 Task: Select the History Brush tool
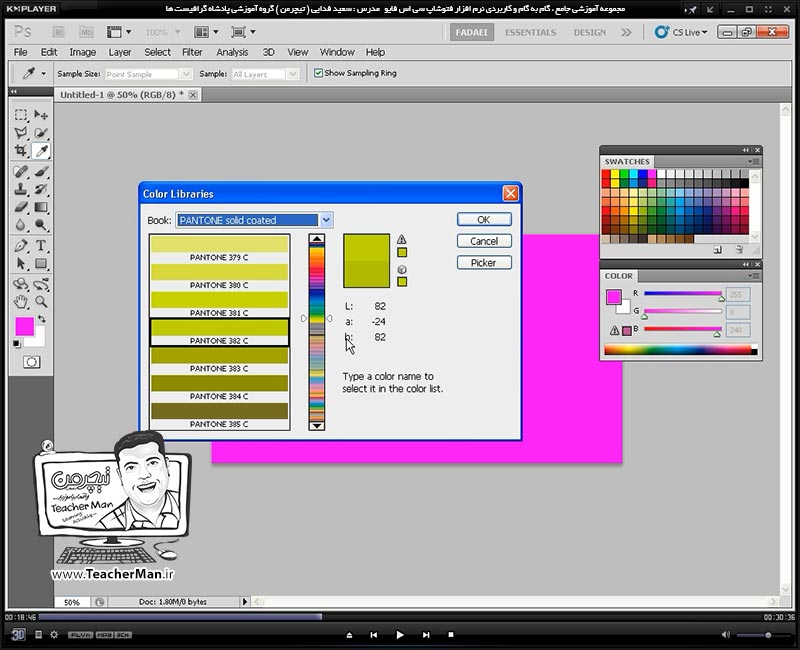tap(41, 189)
